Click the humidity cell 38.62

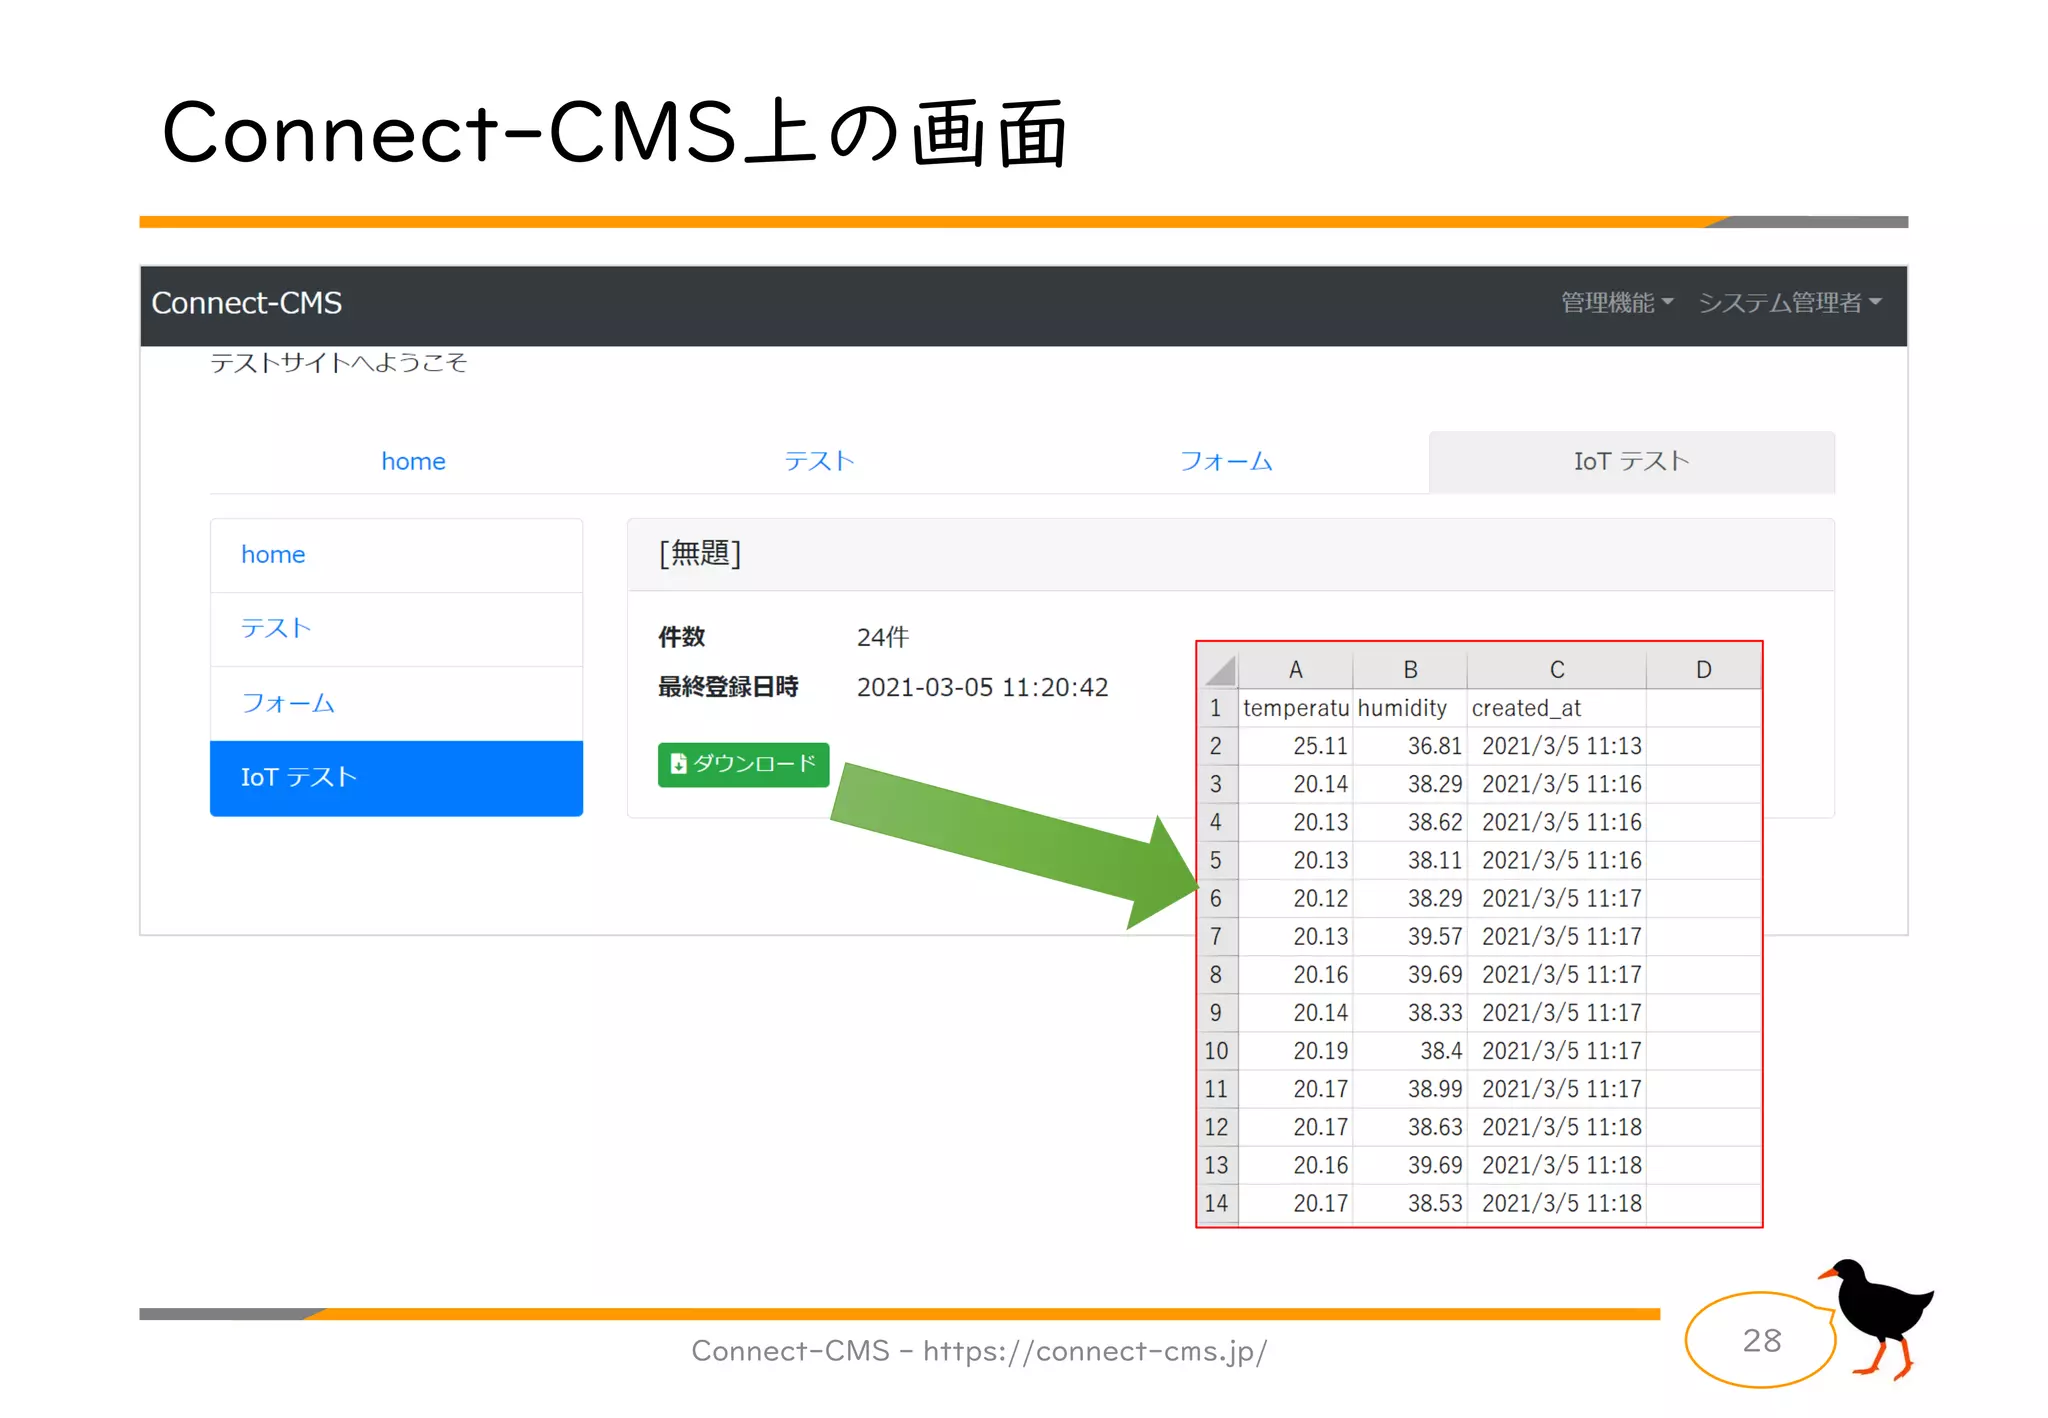[1410, 822]
